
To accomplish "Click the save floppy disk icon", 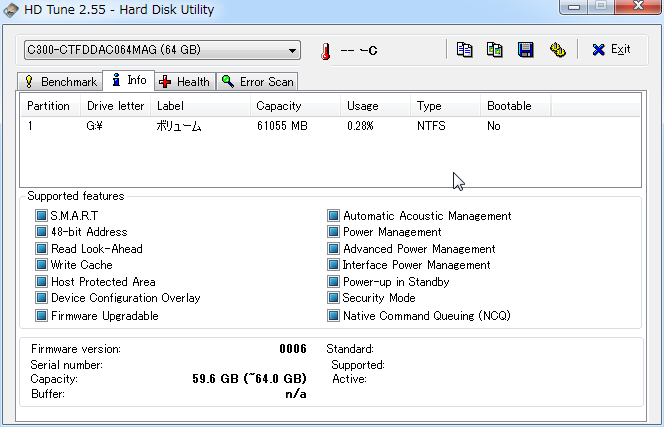I will click(x=526, y=50).
